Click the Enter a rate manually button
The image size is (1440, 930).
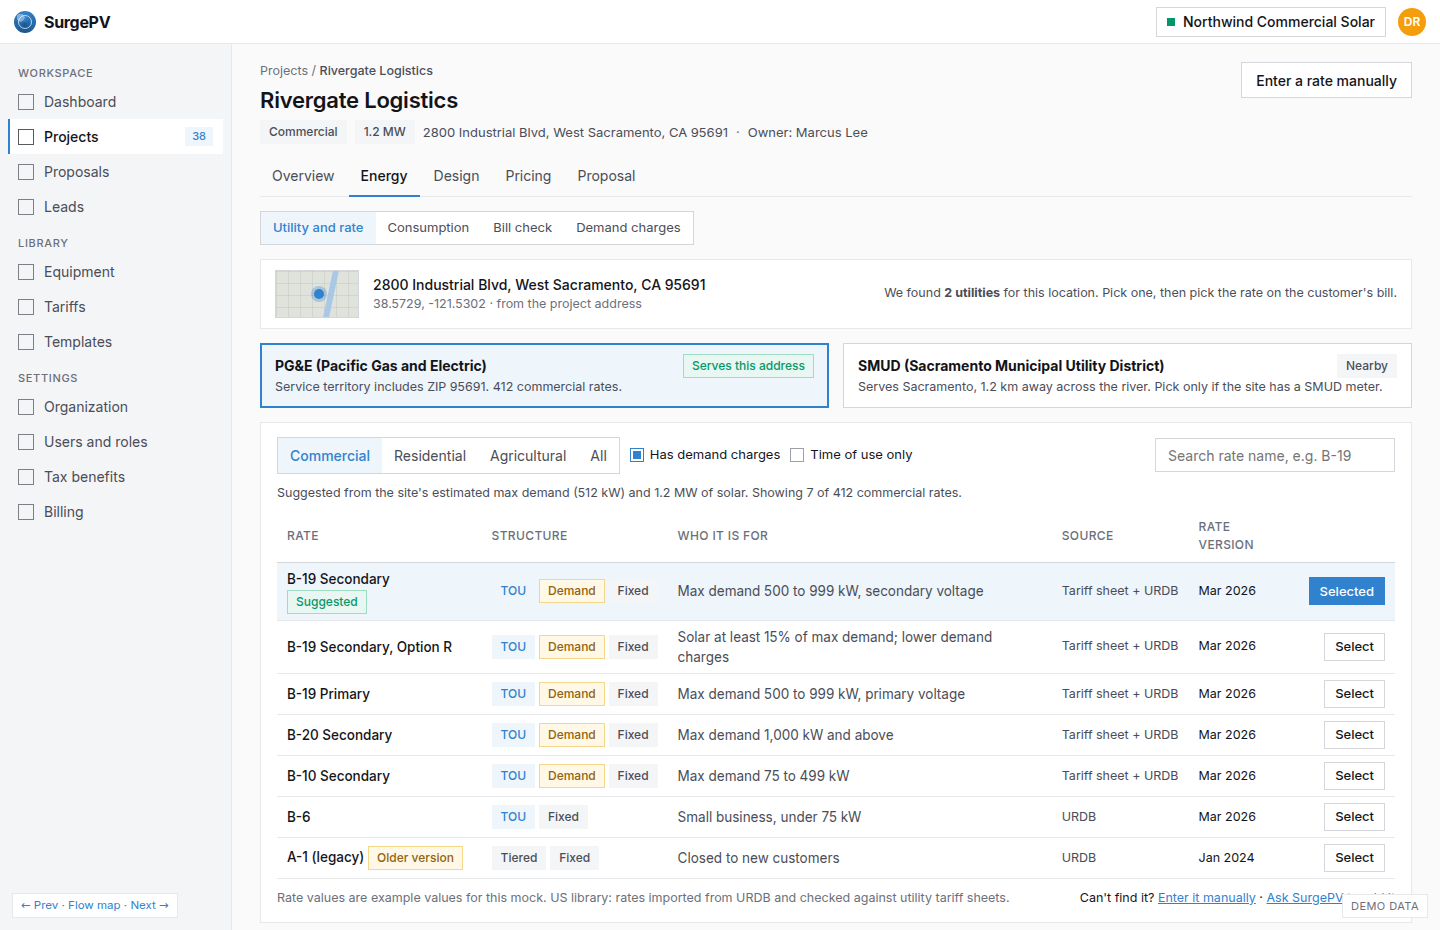[1326, 81]
